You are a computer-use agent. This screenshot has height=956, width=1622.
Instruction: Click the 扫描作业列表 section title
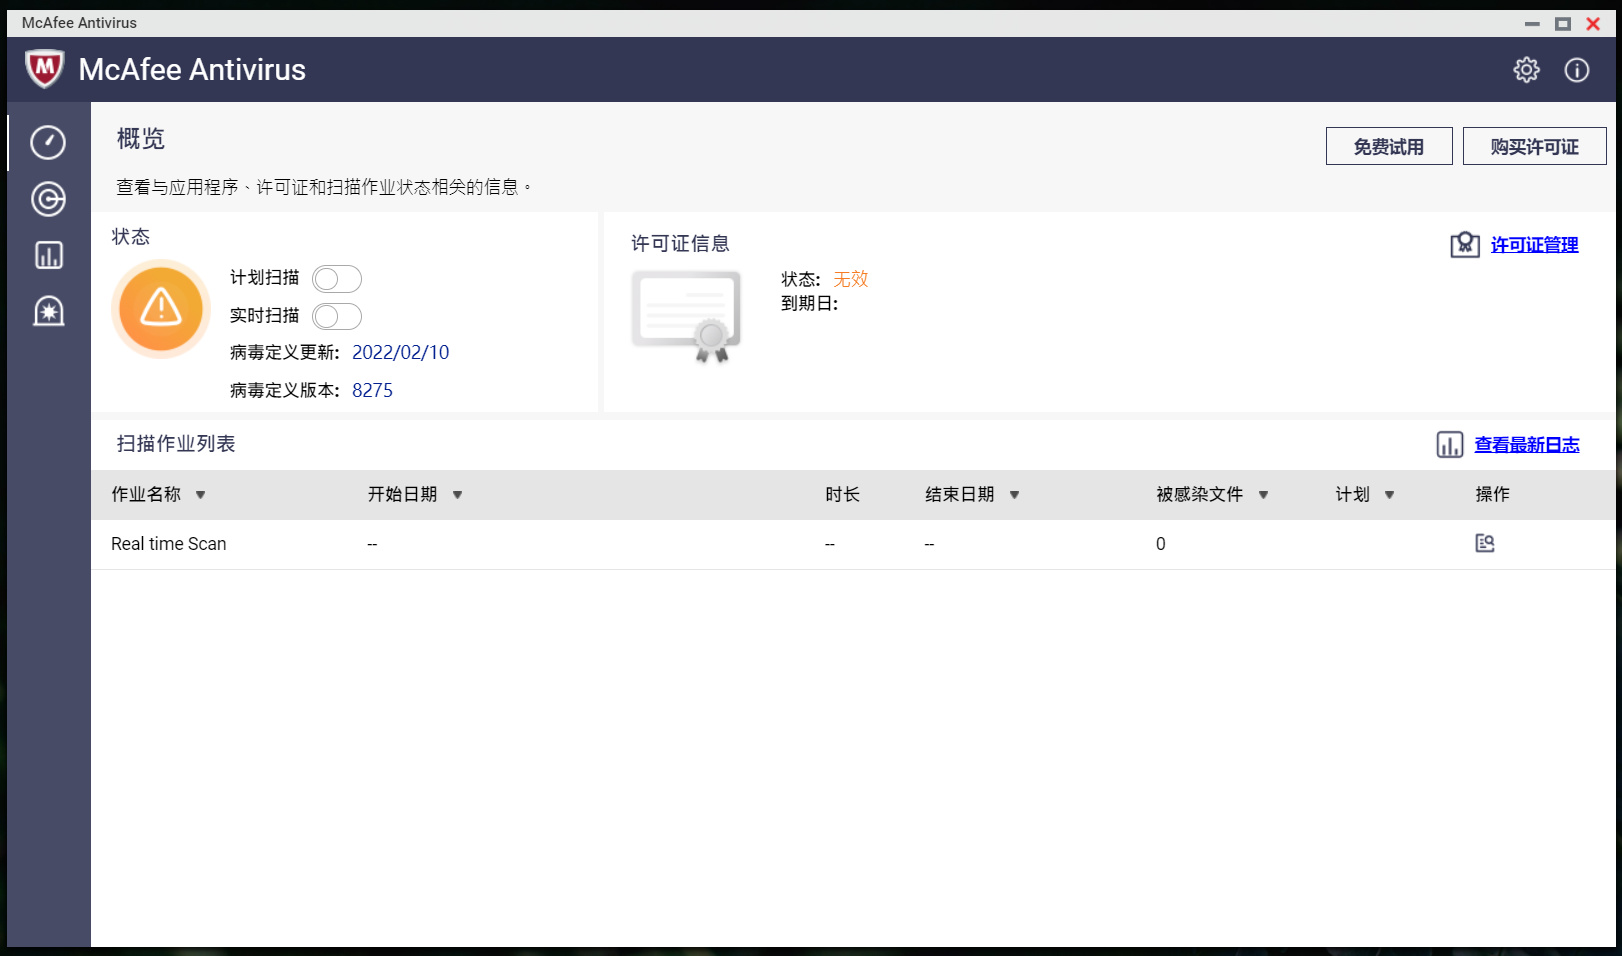point(176,444)
